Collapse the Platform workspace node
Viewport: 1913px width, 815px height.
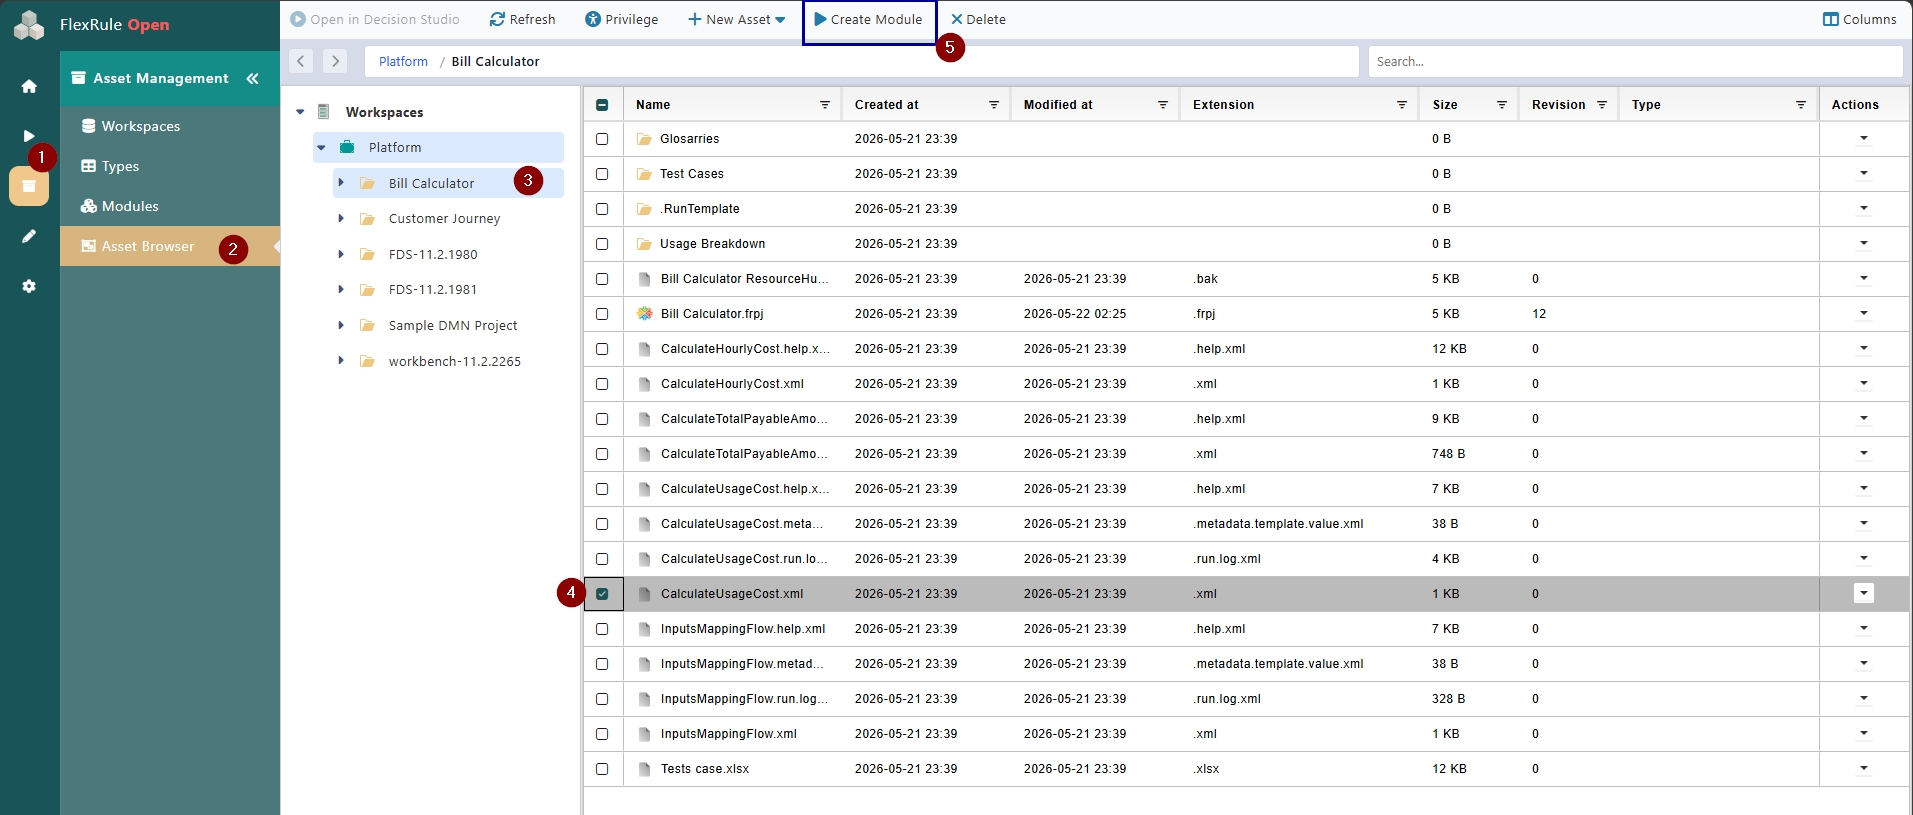[x=322, y=147]
